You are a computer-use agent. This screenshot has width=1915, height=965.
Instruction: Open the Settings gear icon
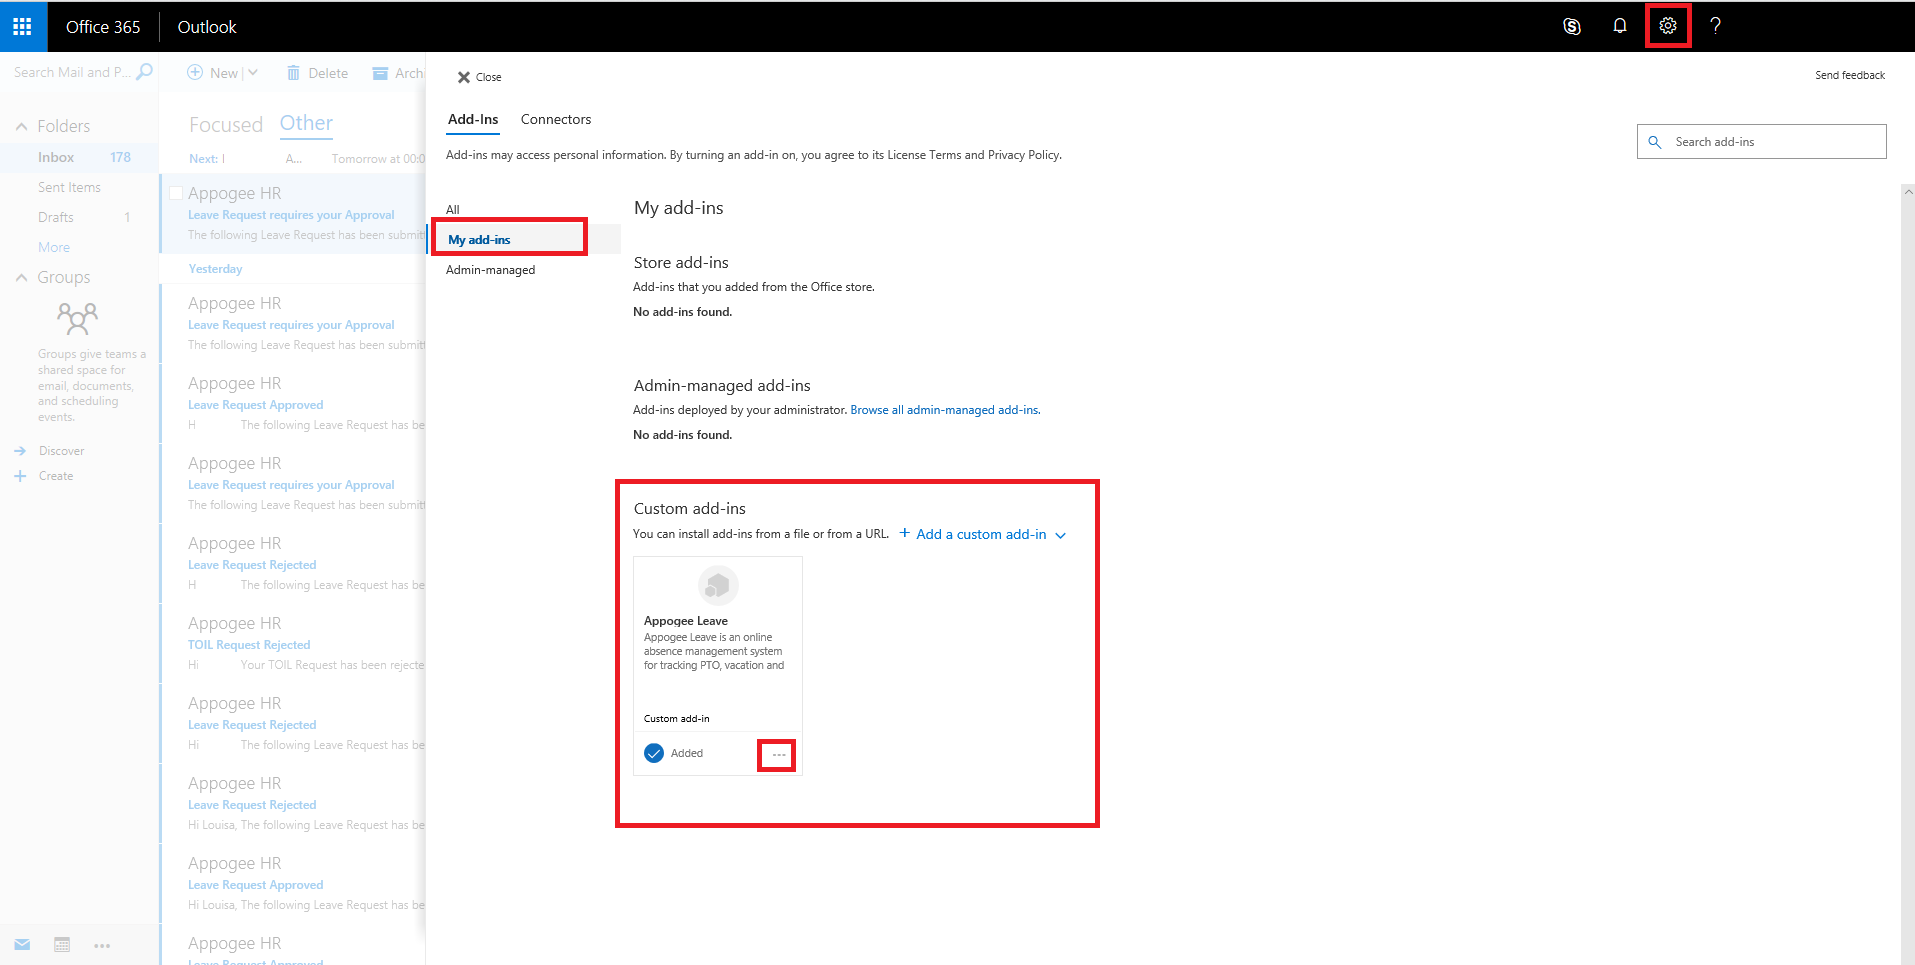1668,26
